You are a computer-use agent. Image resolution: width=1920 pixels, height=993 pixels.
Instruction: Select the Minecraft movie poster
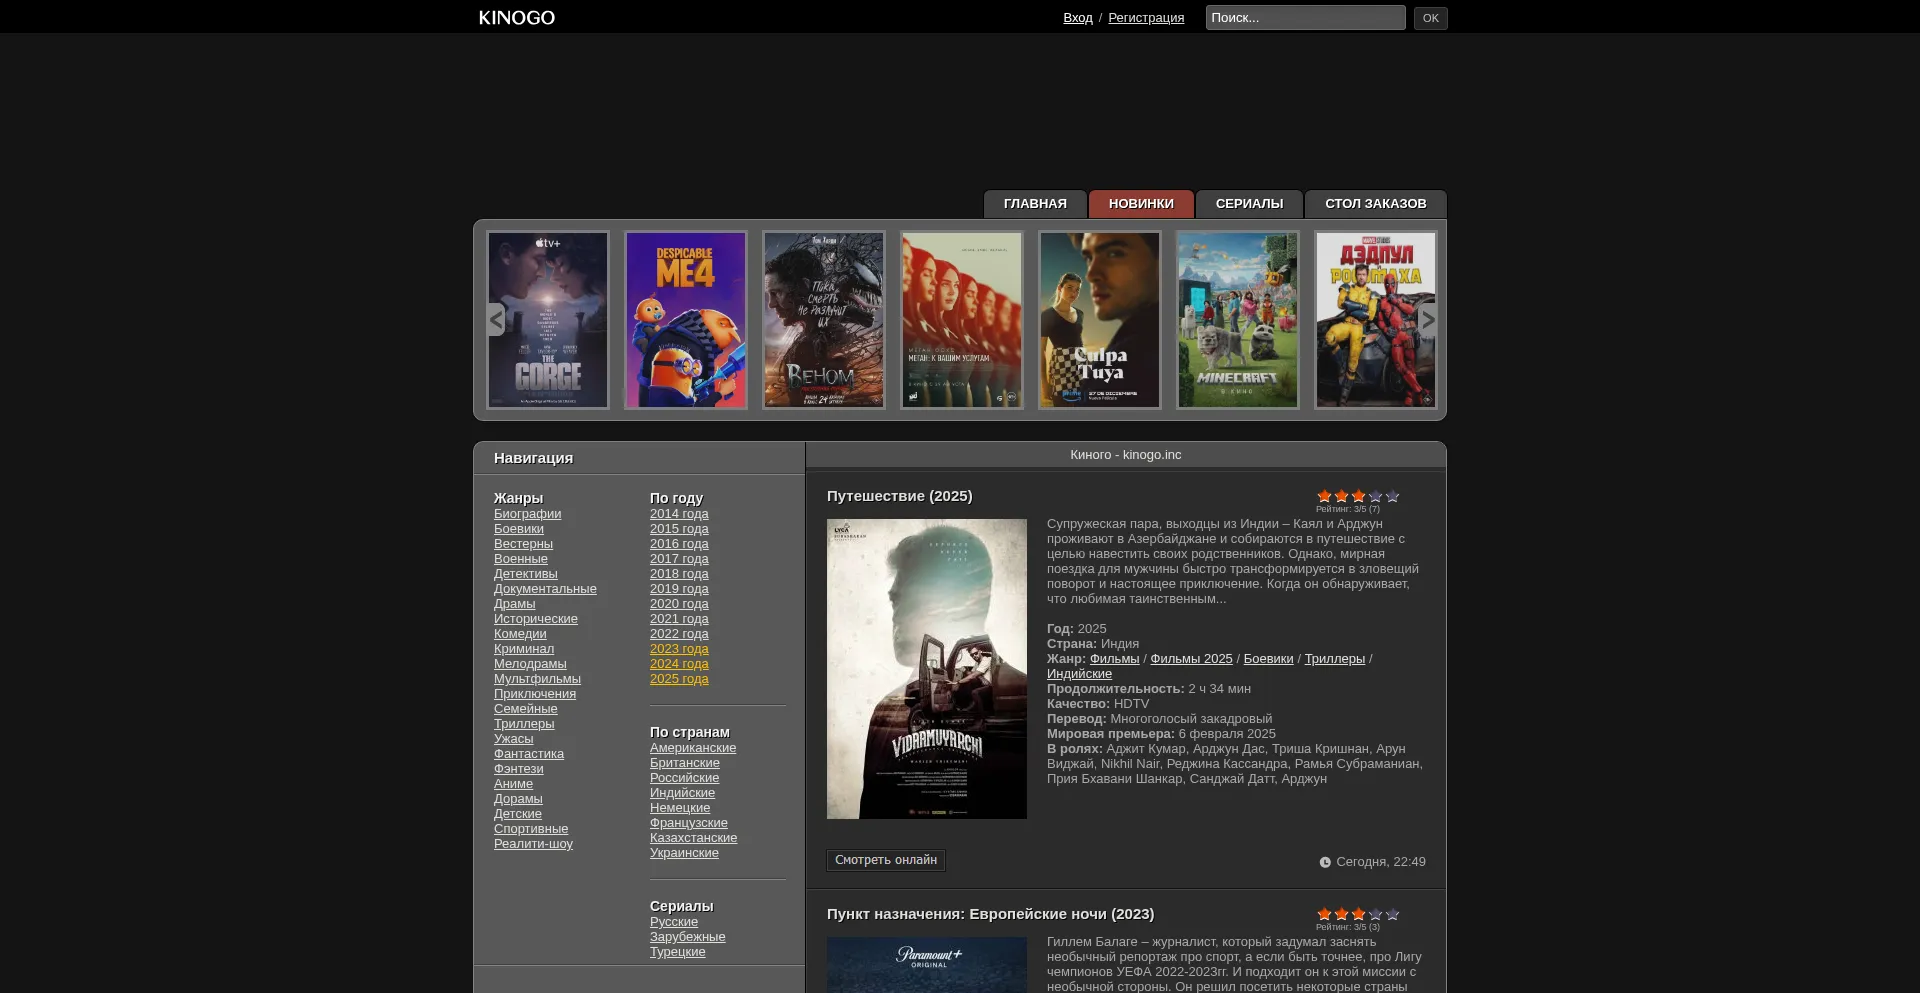pos(1238,320)
